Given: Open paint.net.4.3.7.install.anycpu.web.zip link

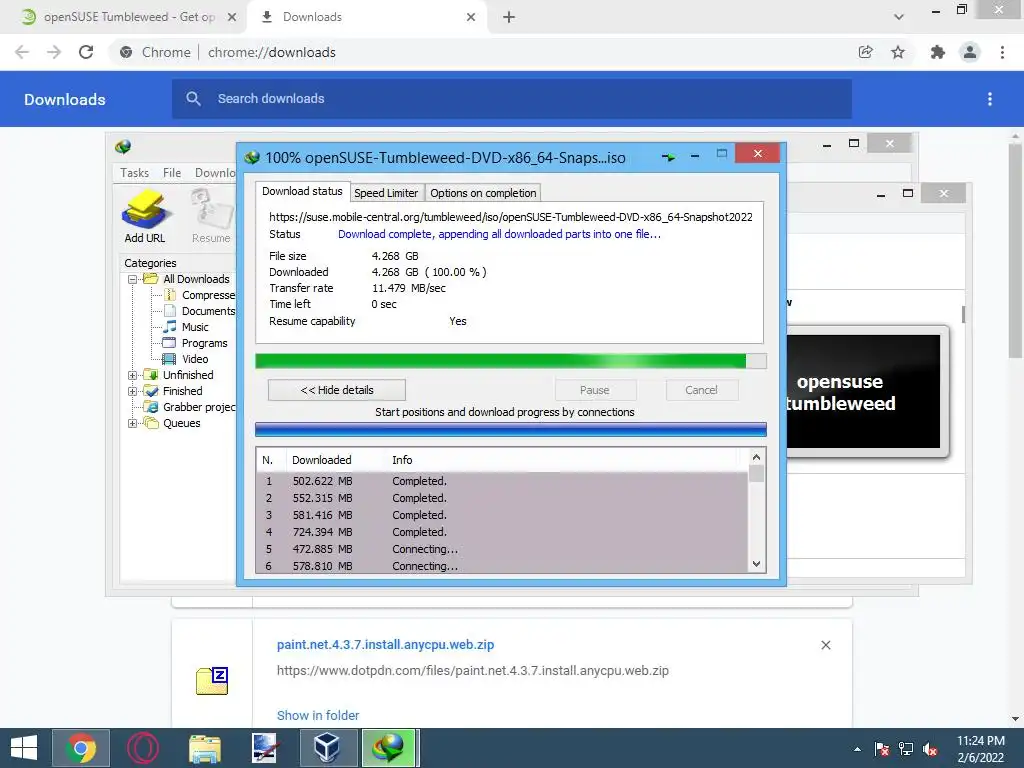Looking at the screenshot, I should click(385, 645).
